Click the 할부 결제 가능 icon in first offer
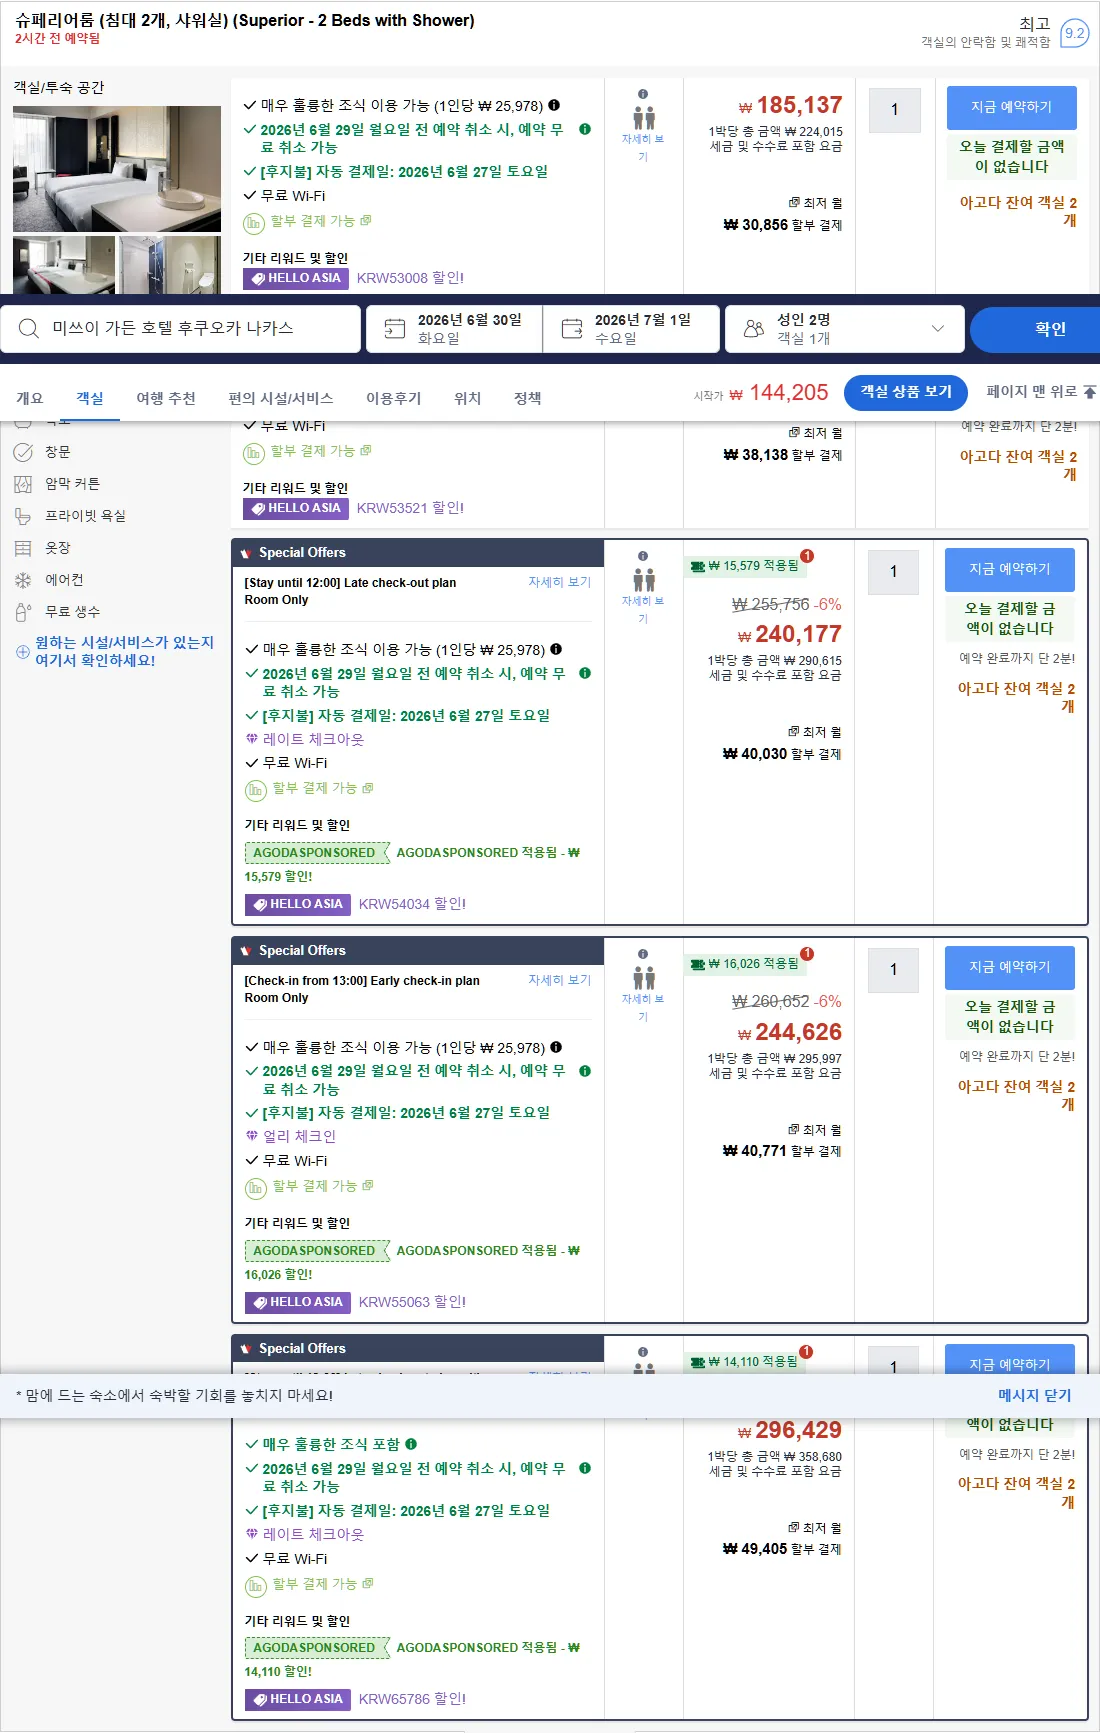The image size is (1100, 1733). click(254, 222)
